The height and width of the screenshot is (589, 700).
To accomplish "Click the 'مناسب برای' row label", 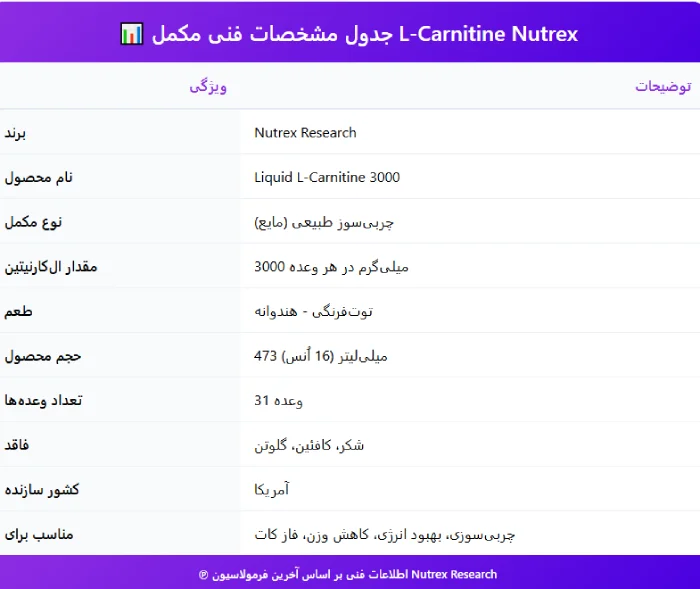I will (39, 534).
